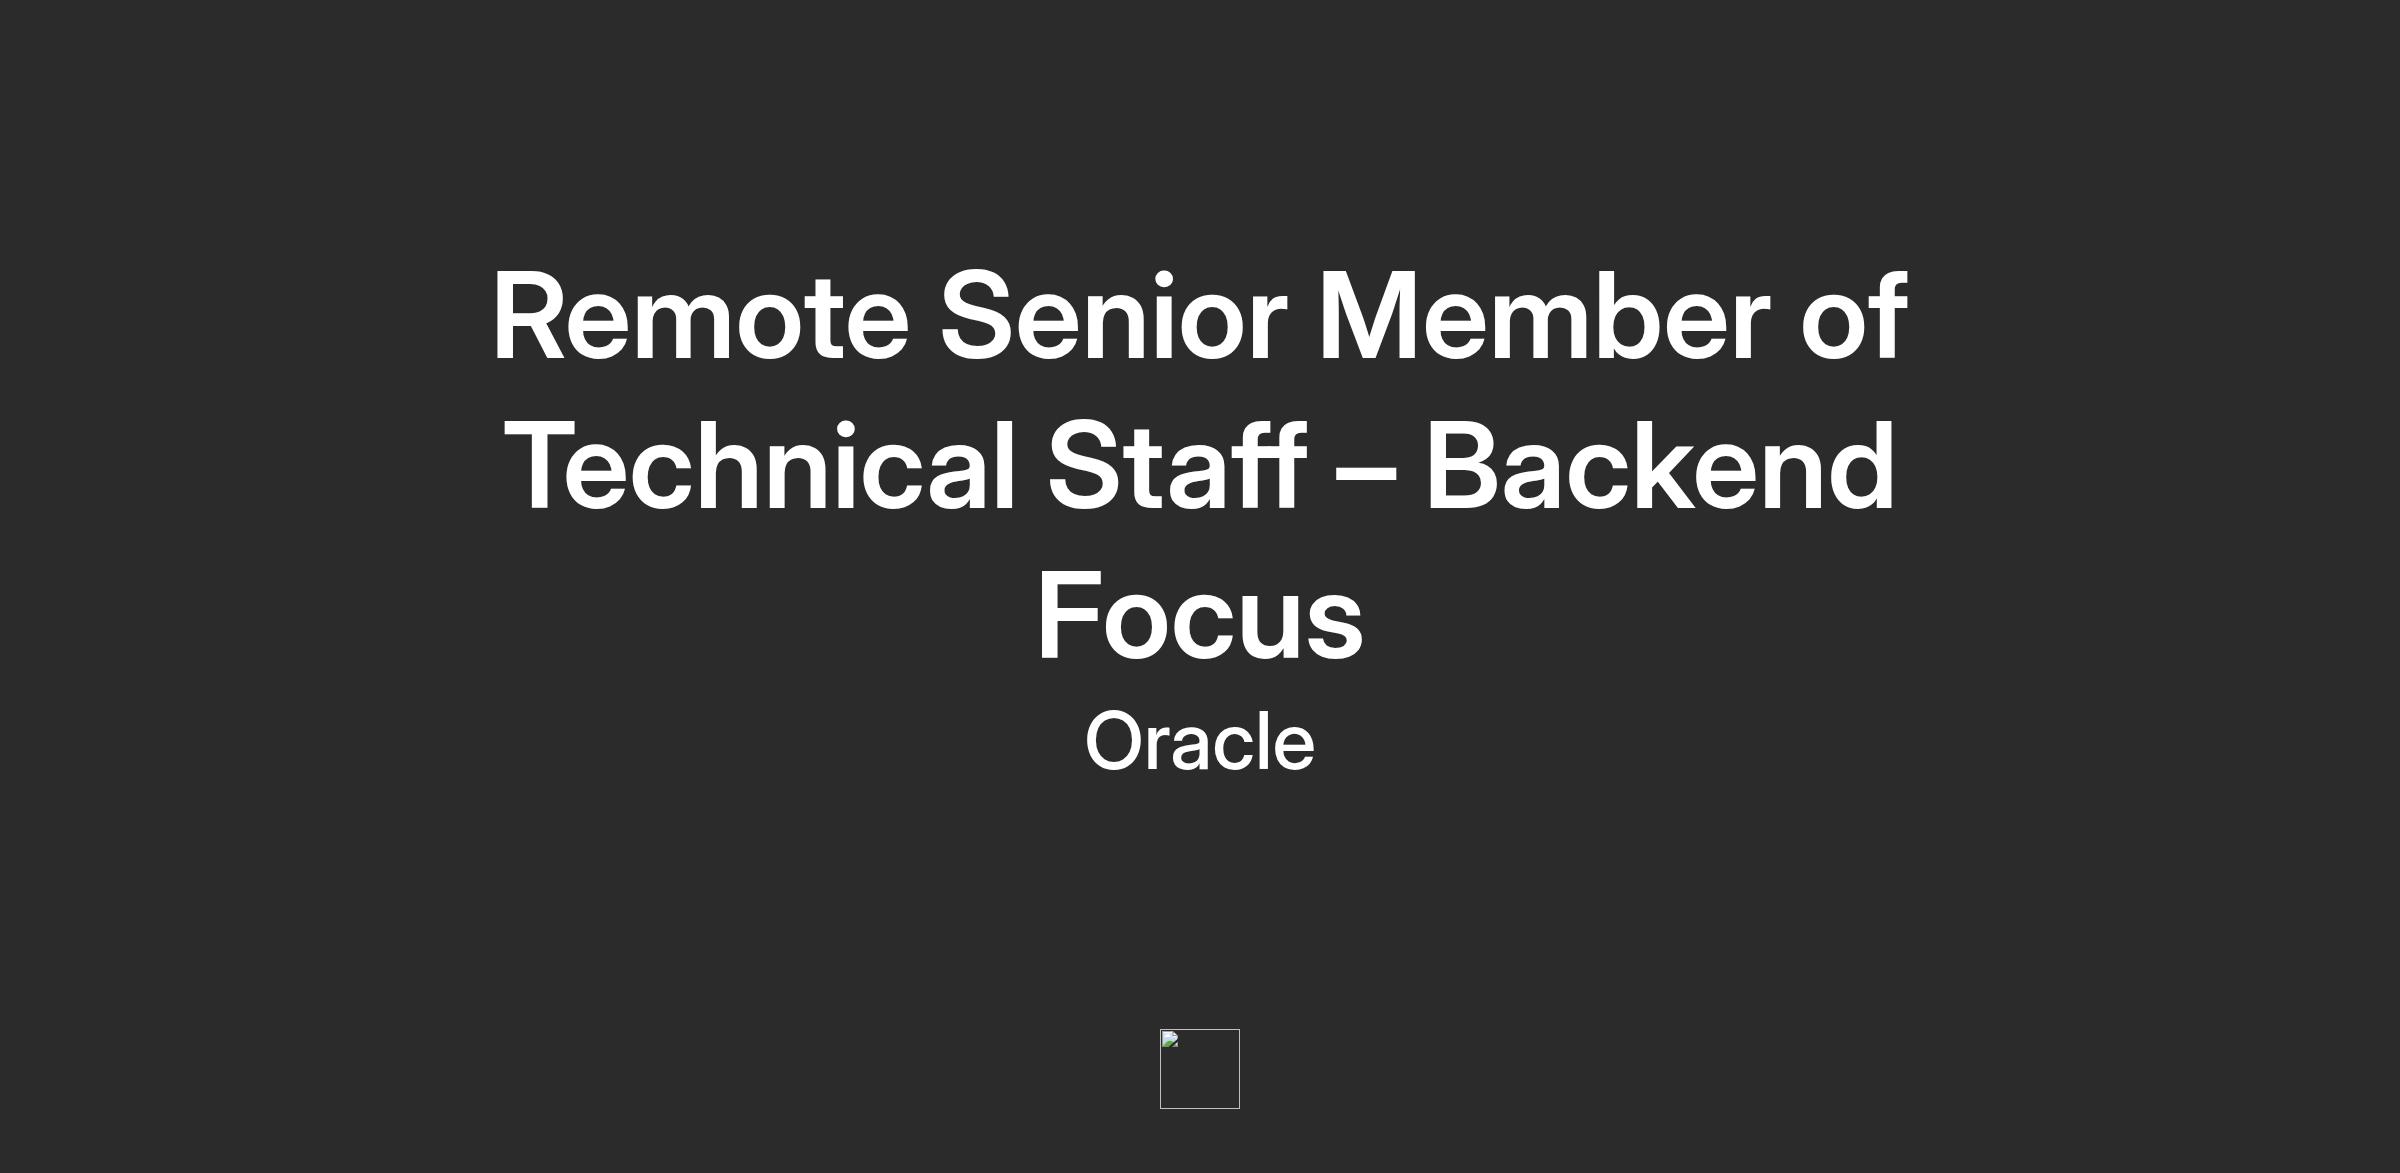Click the capital "T" in Technical
The height and width of the screenshot is (1173, 2400).
pos(540,467)
